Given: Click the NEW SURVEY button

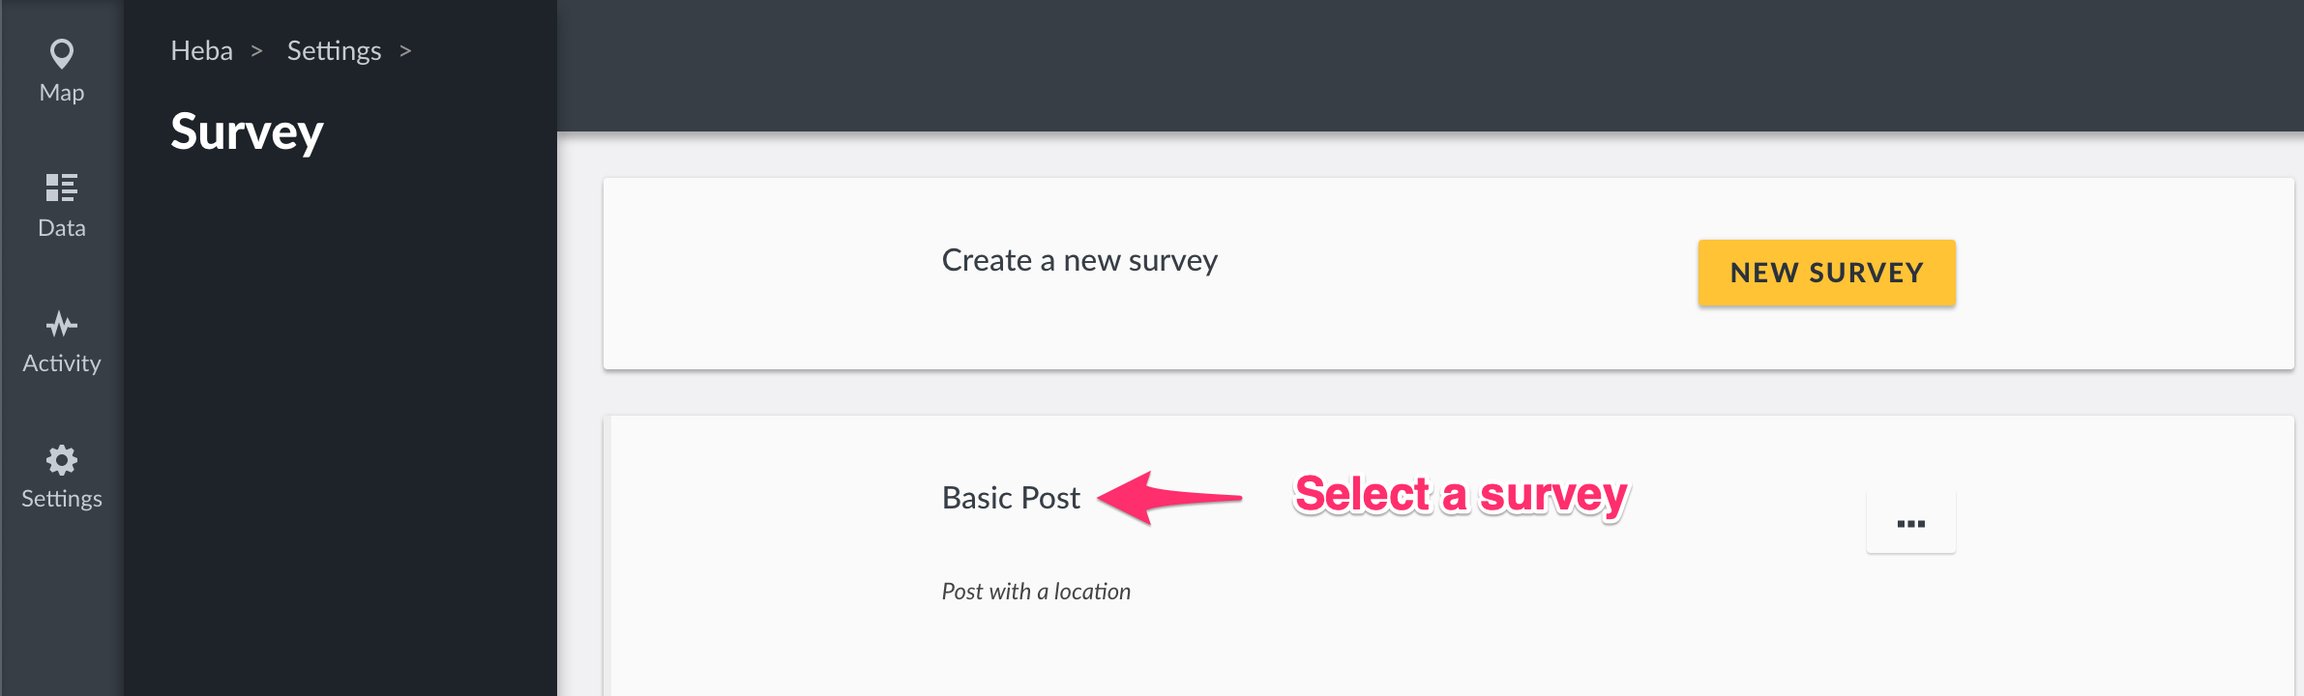Looking at the screenshot, I should [x=1827, y=272].
